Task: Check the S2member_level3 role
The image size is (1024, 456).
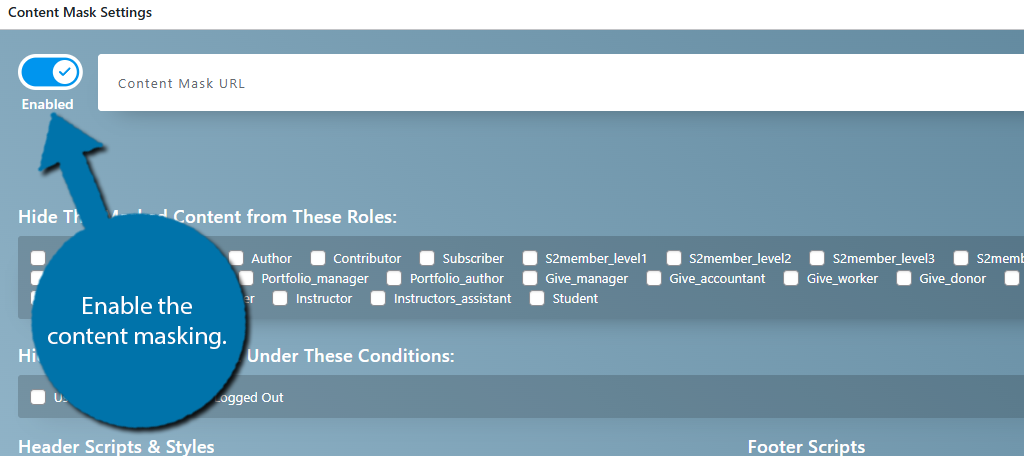Action: click(x=817, y=258)
